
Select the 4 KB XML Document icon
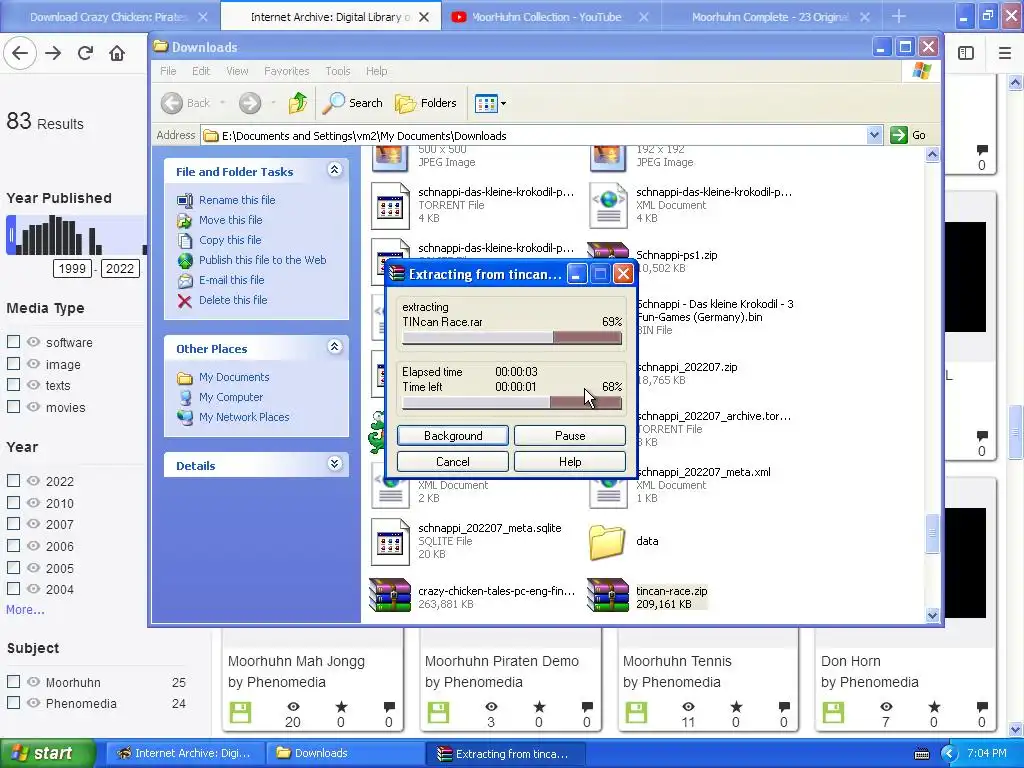tap(608, 206)
